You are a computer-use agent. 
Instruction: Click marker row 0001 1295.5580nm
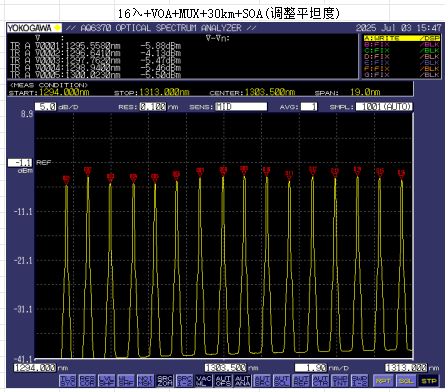click(96, 46)
